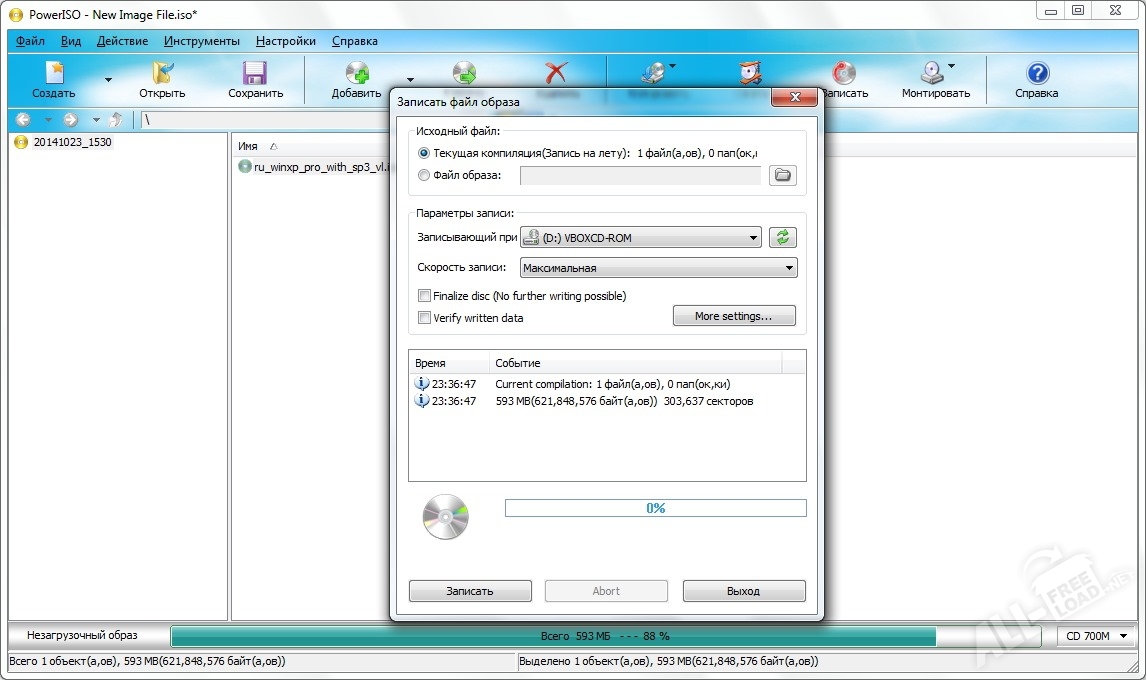The width and height of the screenshot is (1146, 680).
Task: Open the Настройки menu
Action: 285,41
